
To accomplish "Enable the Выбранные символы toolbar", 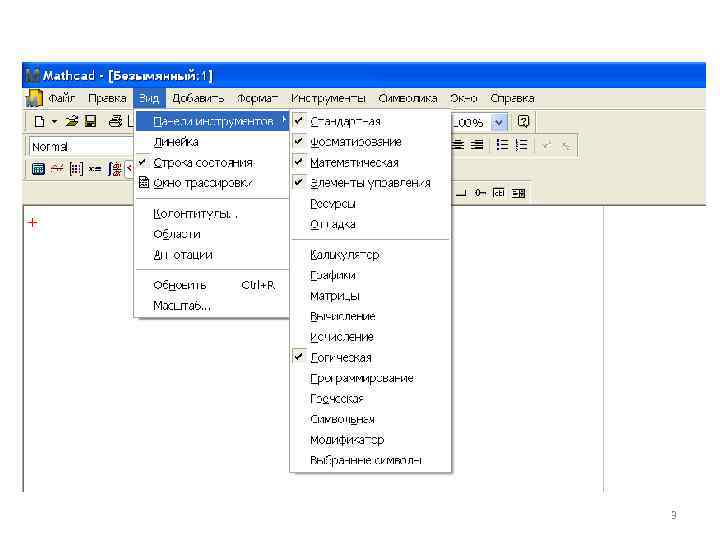I will click(x=370, y=460).
